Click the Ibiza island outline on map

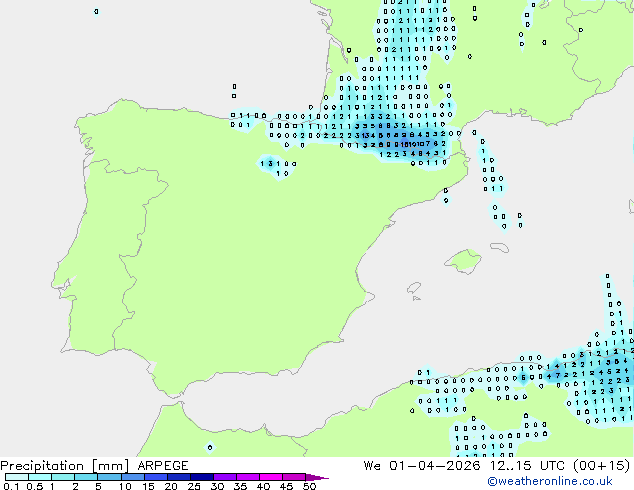(x=414, y=289)
